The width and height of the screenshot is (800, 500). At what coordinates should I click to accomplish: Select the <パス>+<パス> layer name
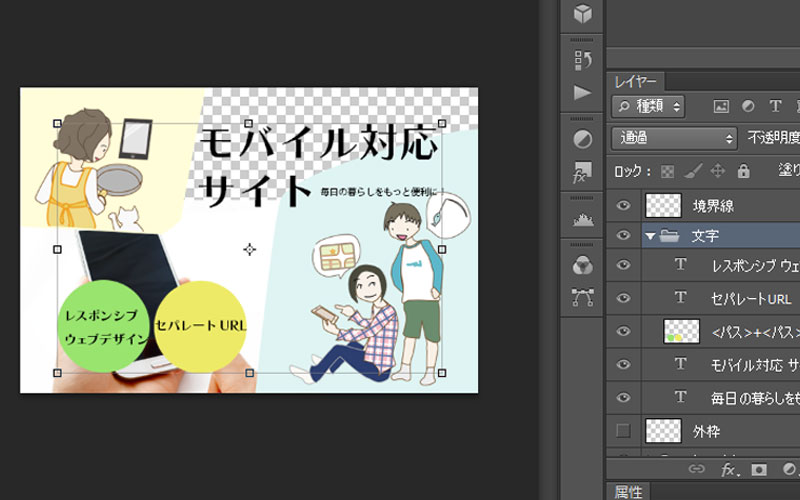(x=755, y=332)
